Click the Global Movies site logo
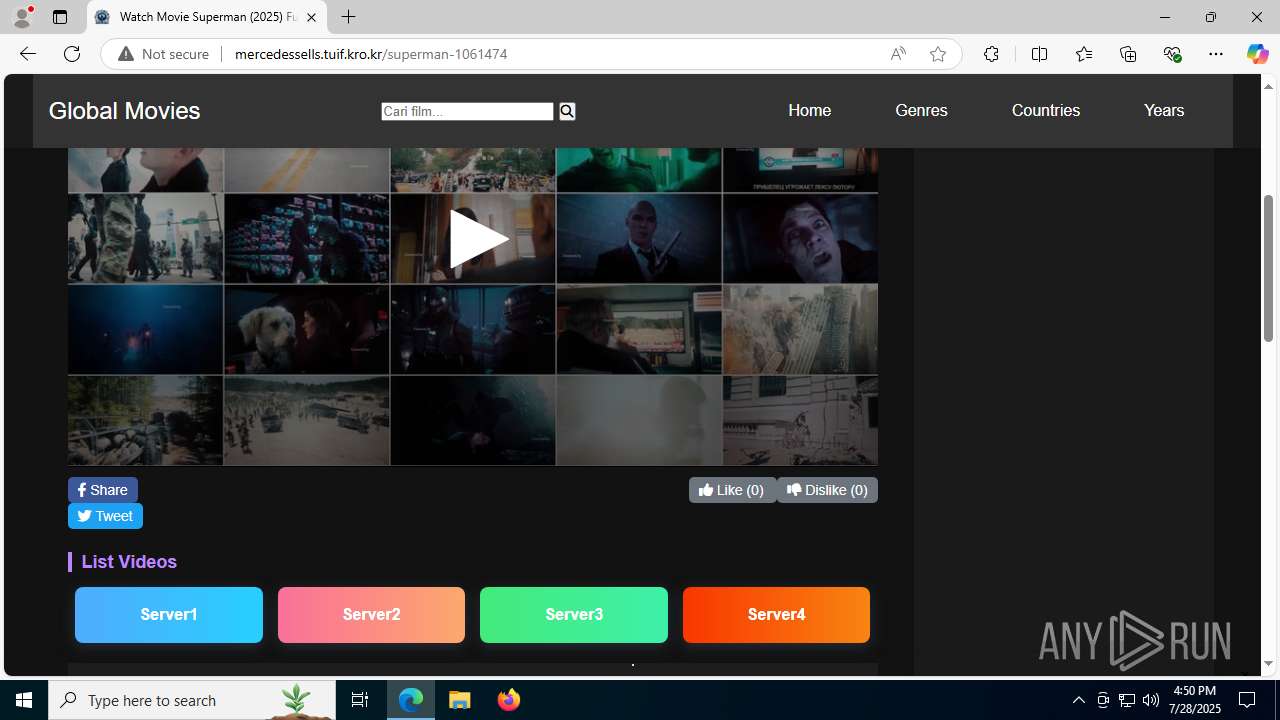1280x720 pixels. (124, 111)
